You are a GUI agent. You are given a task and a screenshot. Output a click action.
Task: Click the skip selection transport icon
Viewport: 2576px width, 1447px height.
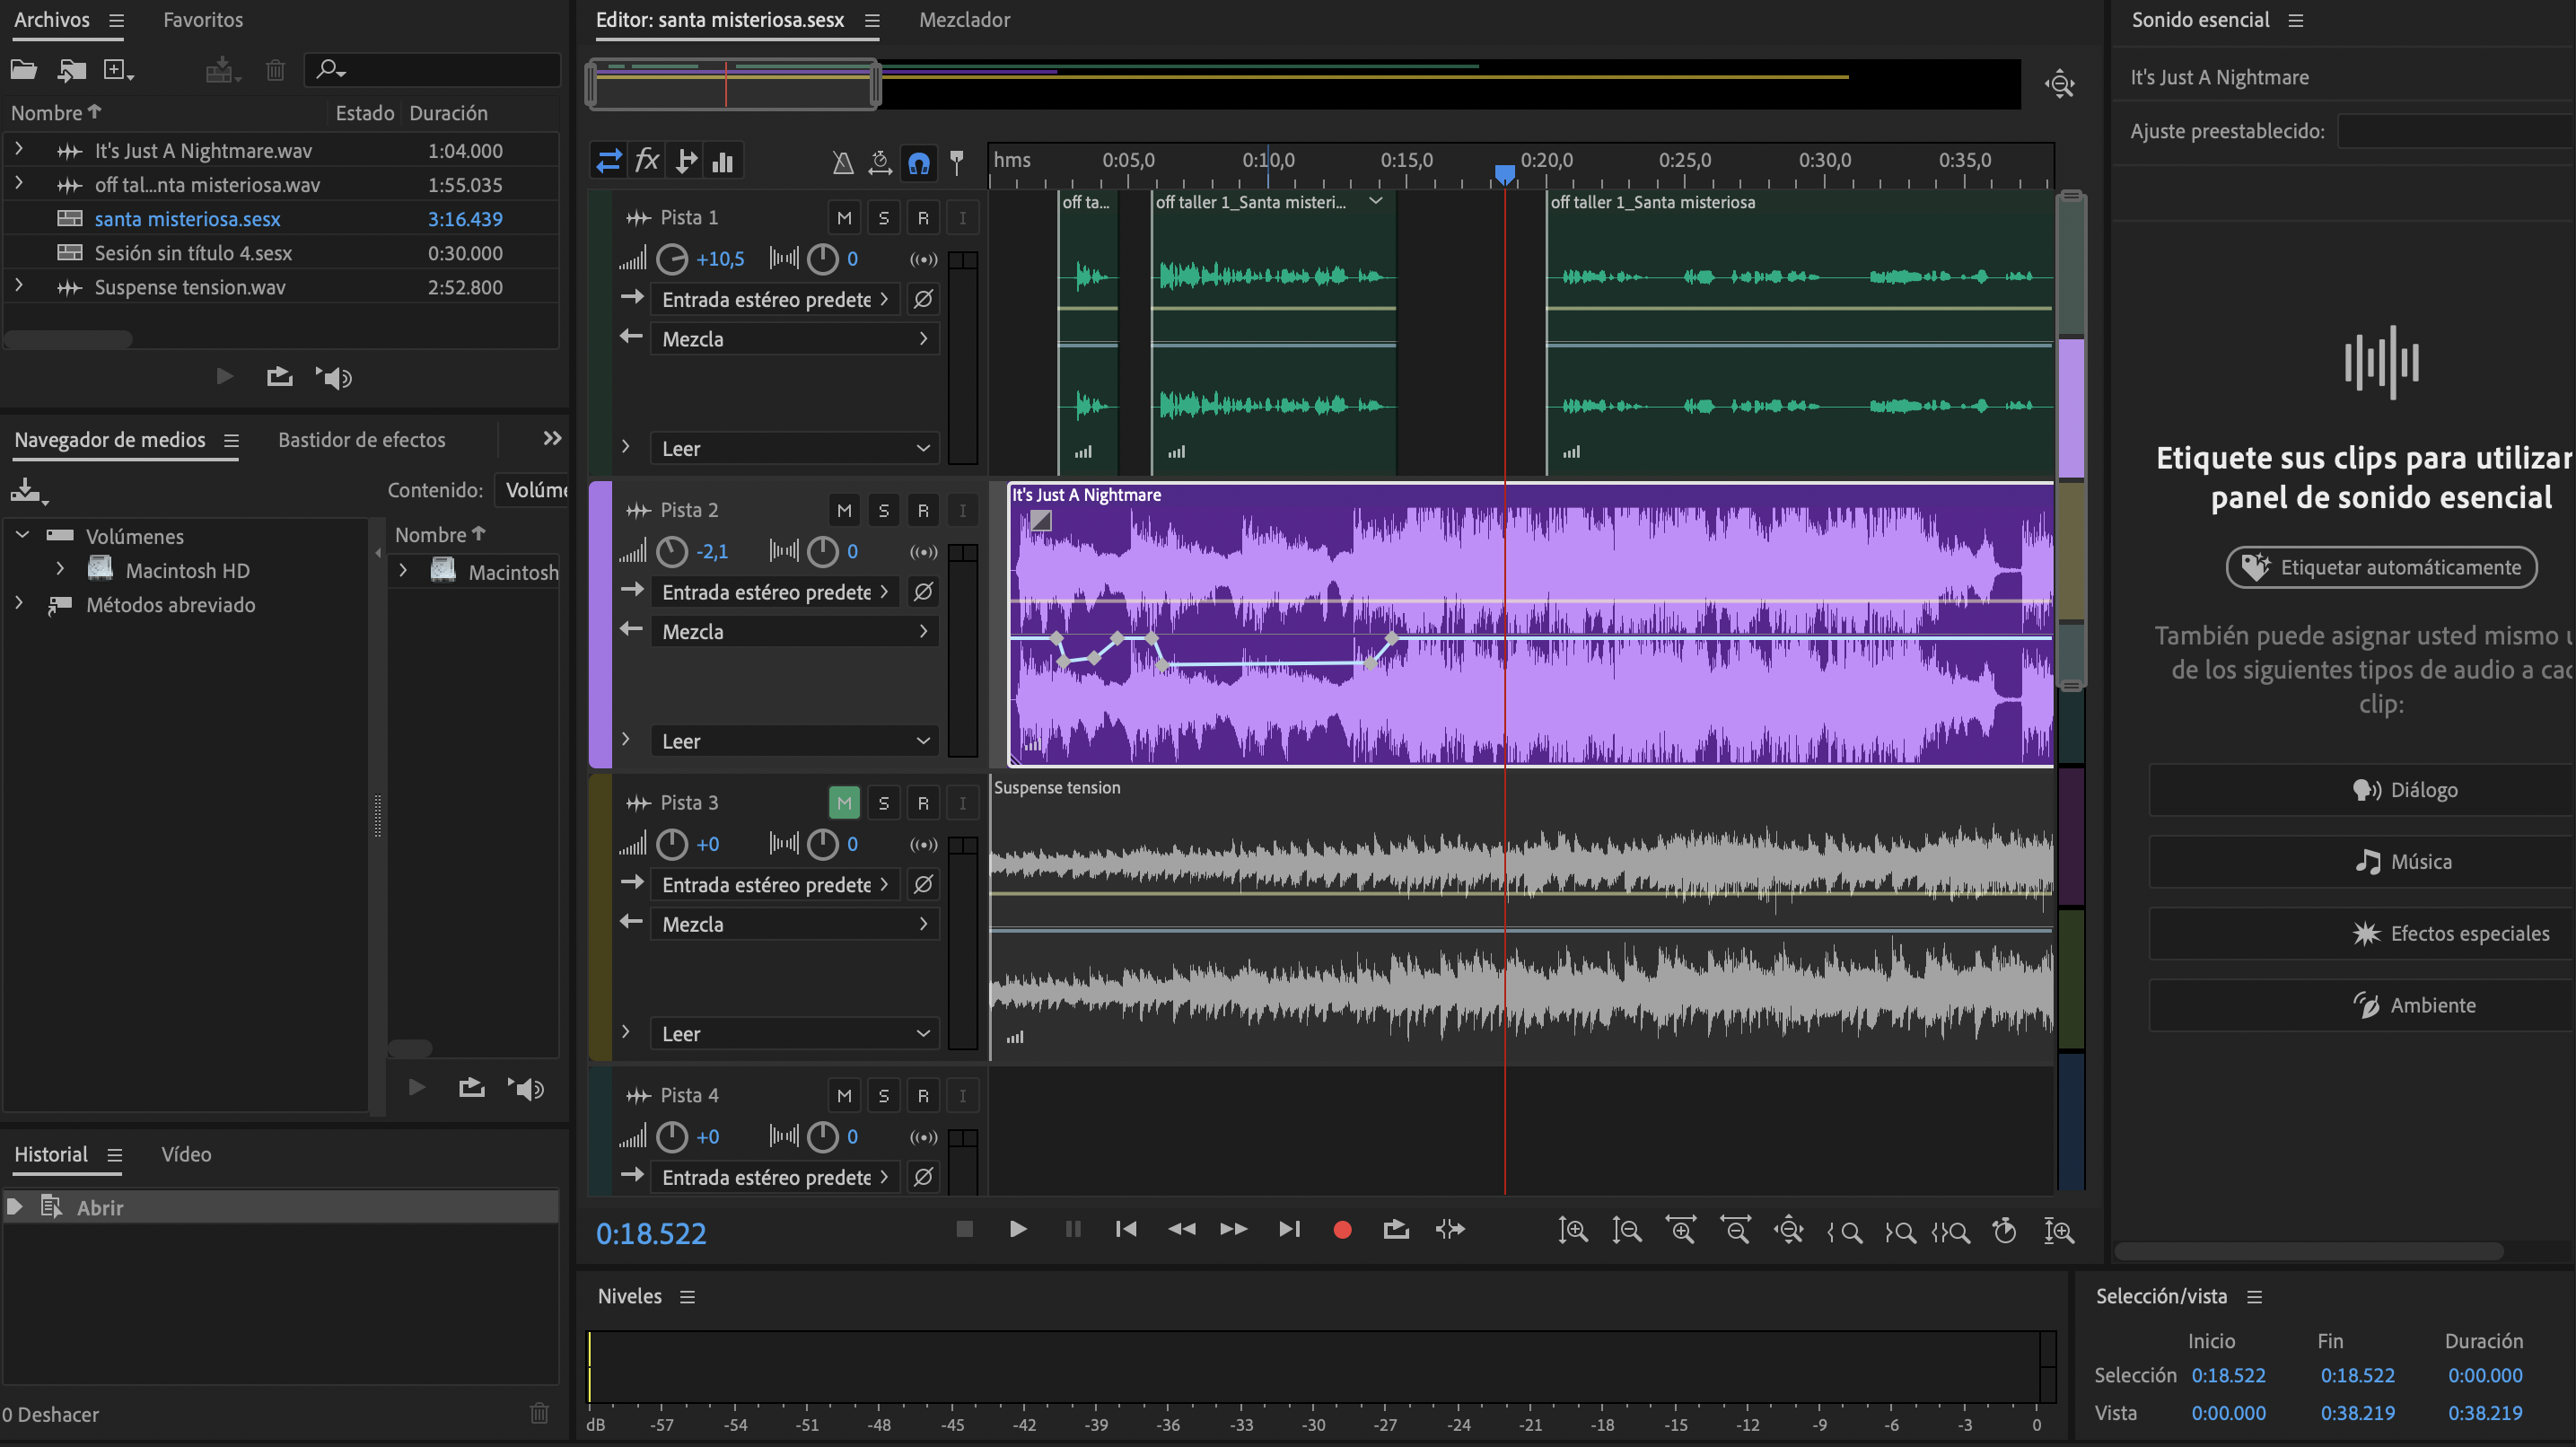1450,1230
